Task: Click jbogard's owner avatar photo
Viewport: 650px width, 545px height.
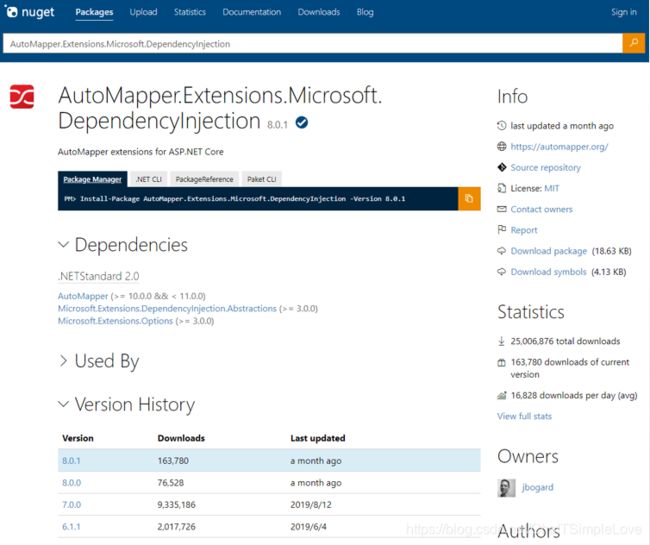Action: coord(506,488)
